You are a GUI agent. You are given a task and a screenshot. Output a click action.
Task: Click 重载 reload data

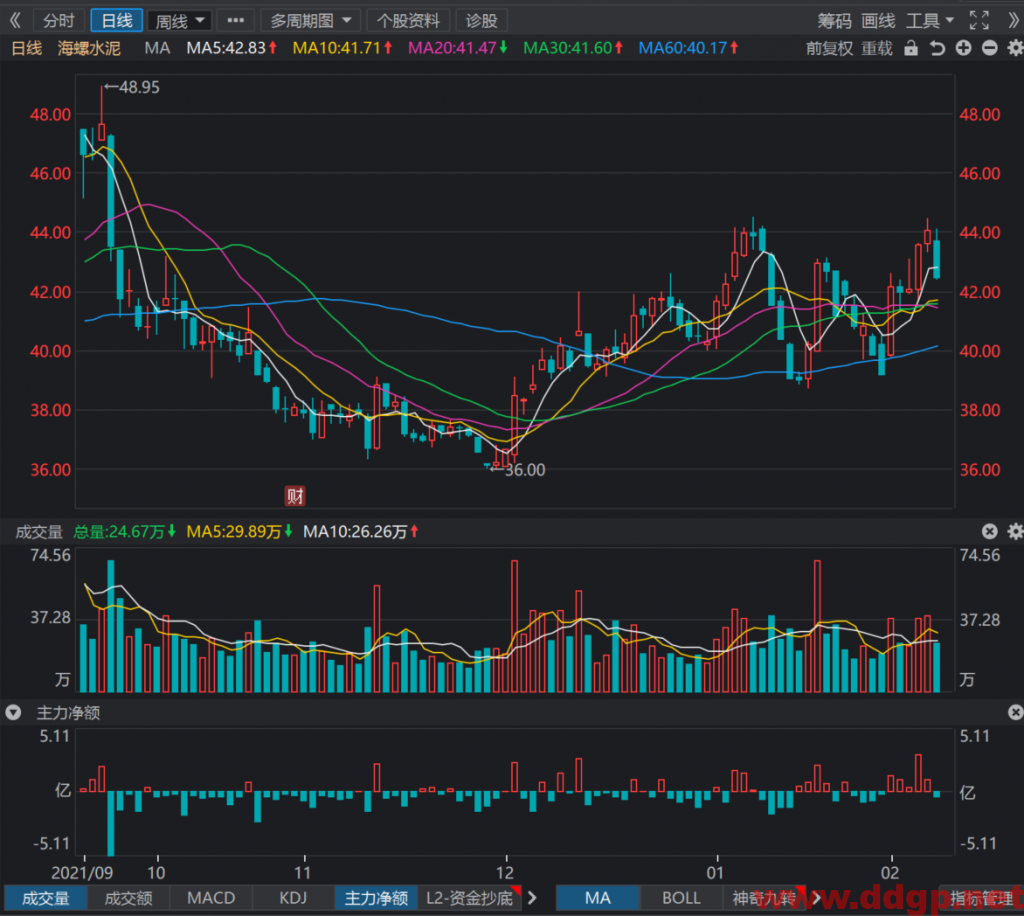pos(876,48)
